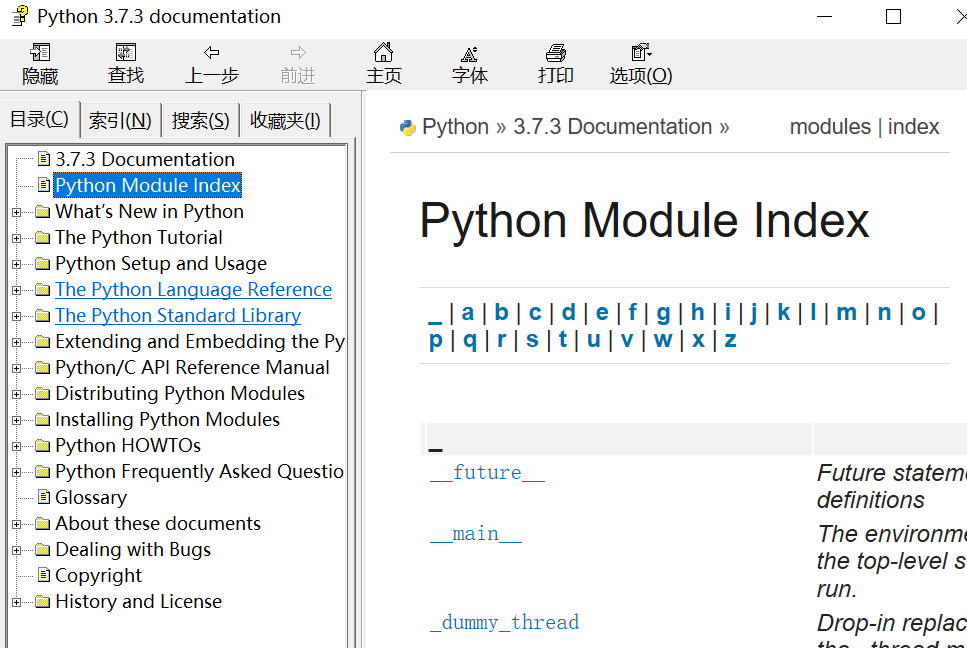Viewport: 967px width, 648px height.
Task: Click the modules link in header
Action: point(830,127)
